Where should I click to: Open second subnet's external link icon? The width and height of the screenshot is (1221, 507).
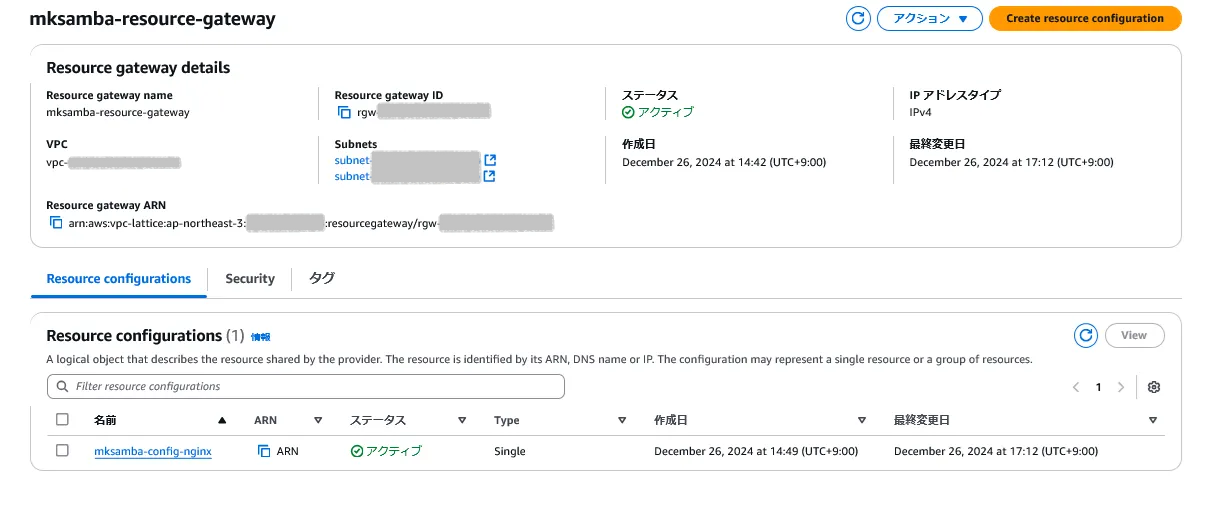pos(490,177)
